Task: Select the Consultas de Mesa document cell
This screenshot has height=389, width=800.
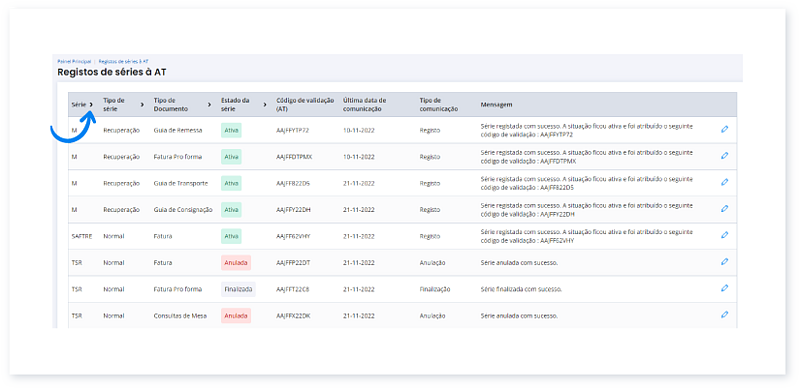Action: [x=180, y=316]
